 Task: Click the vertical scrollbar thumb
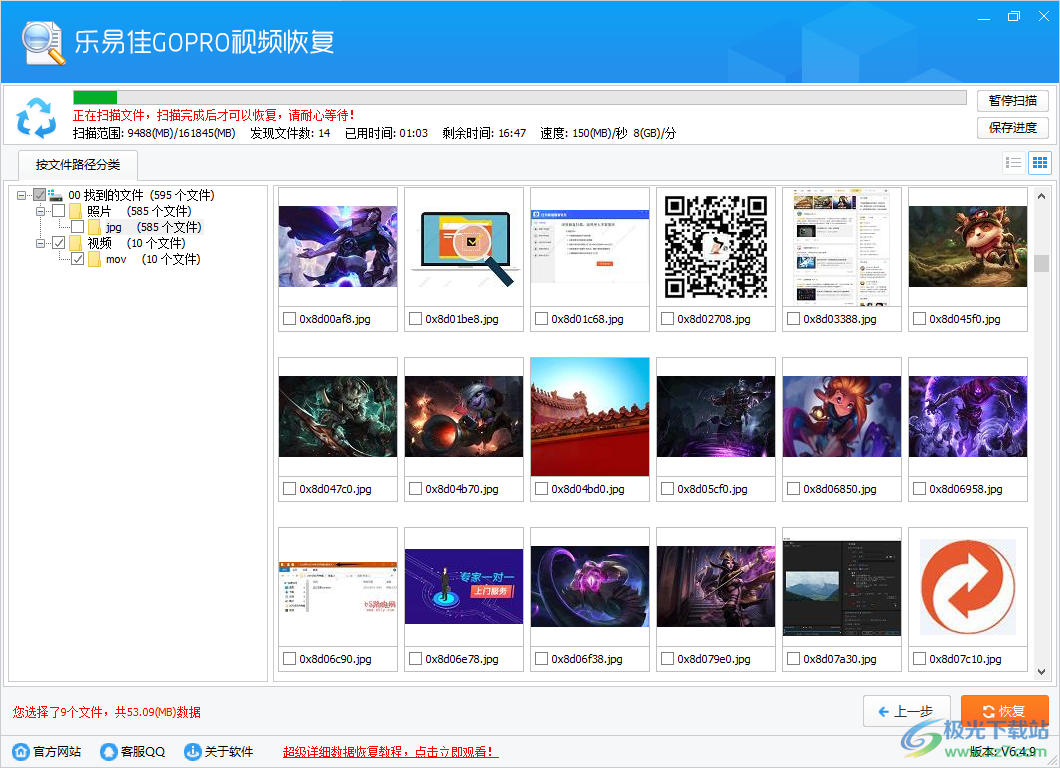tap(1041, 263)
